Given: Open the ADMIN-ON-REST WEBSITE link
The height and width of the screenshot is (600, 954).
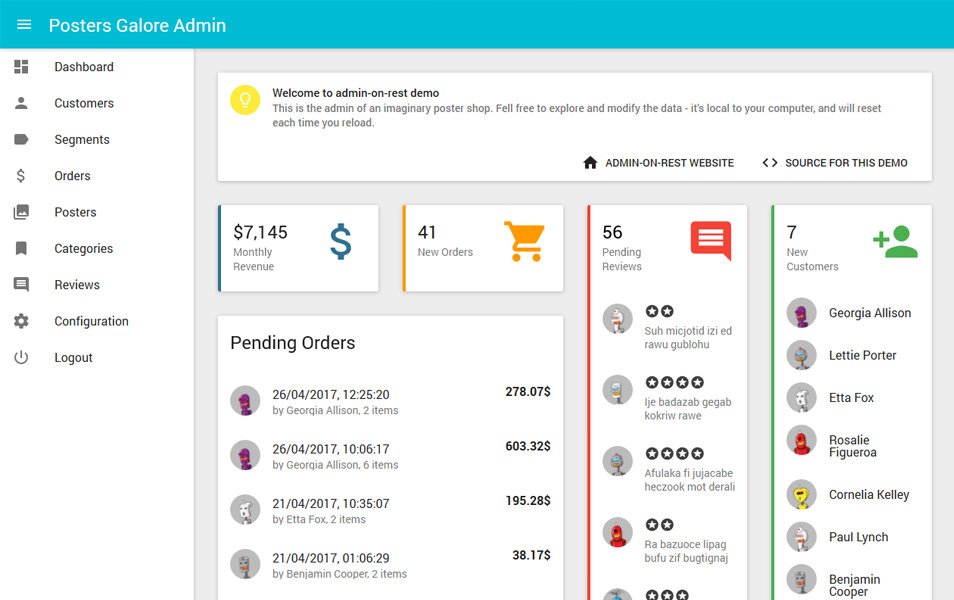Looking at the screenshot, I should [x=658, y=163].
